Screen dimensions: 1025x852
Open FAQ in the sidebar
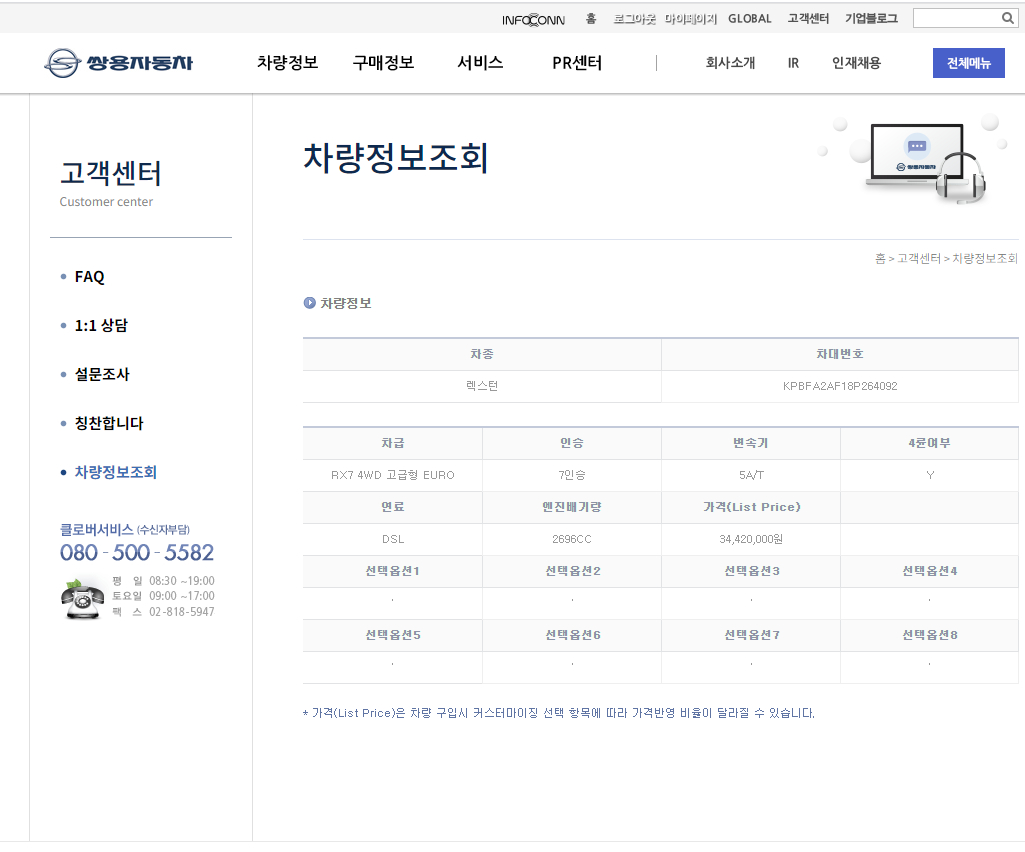click(90, 277)
